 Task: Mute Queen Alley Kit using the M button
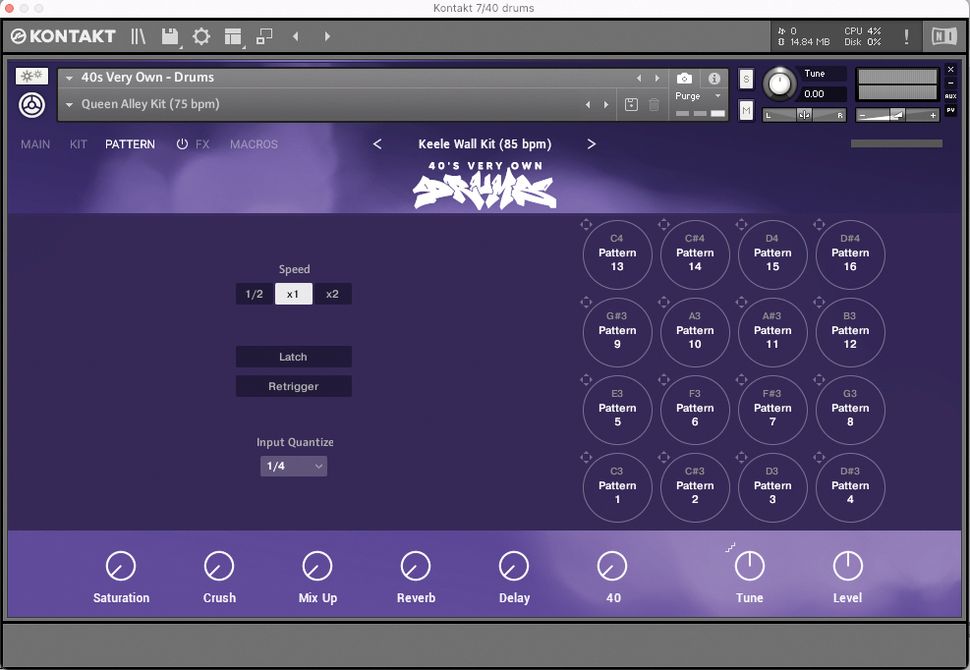click(745, 110)
